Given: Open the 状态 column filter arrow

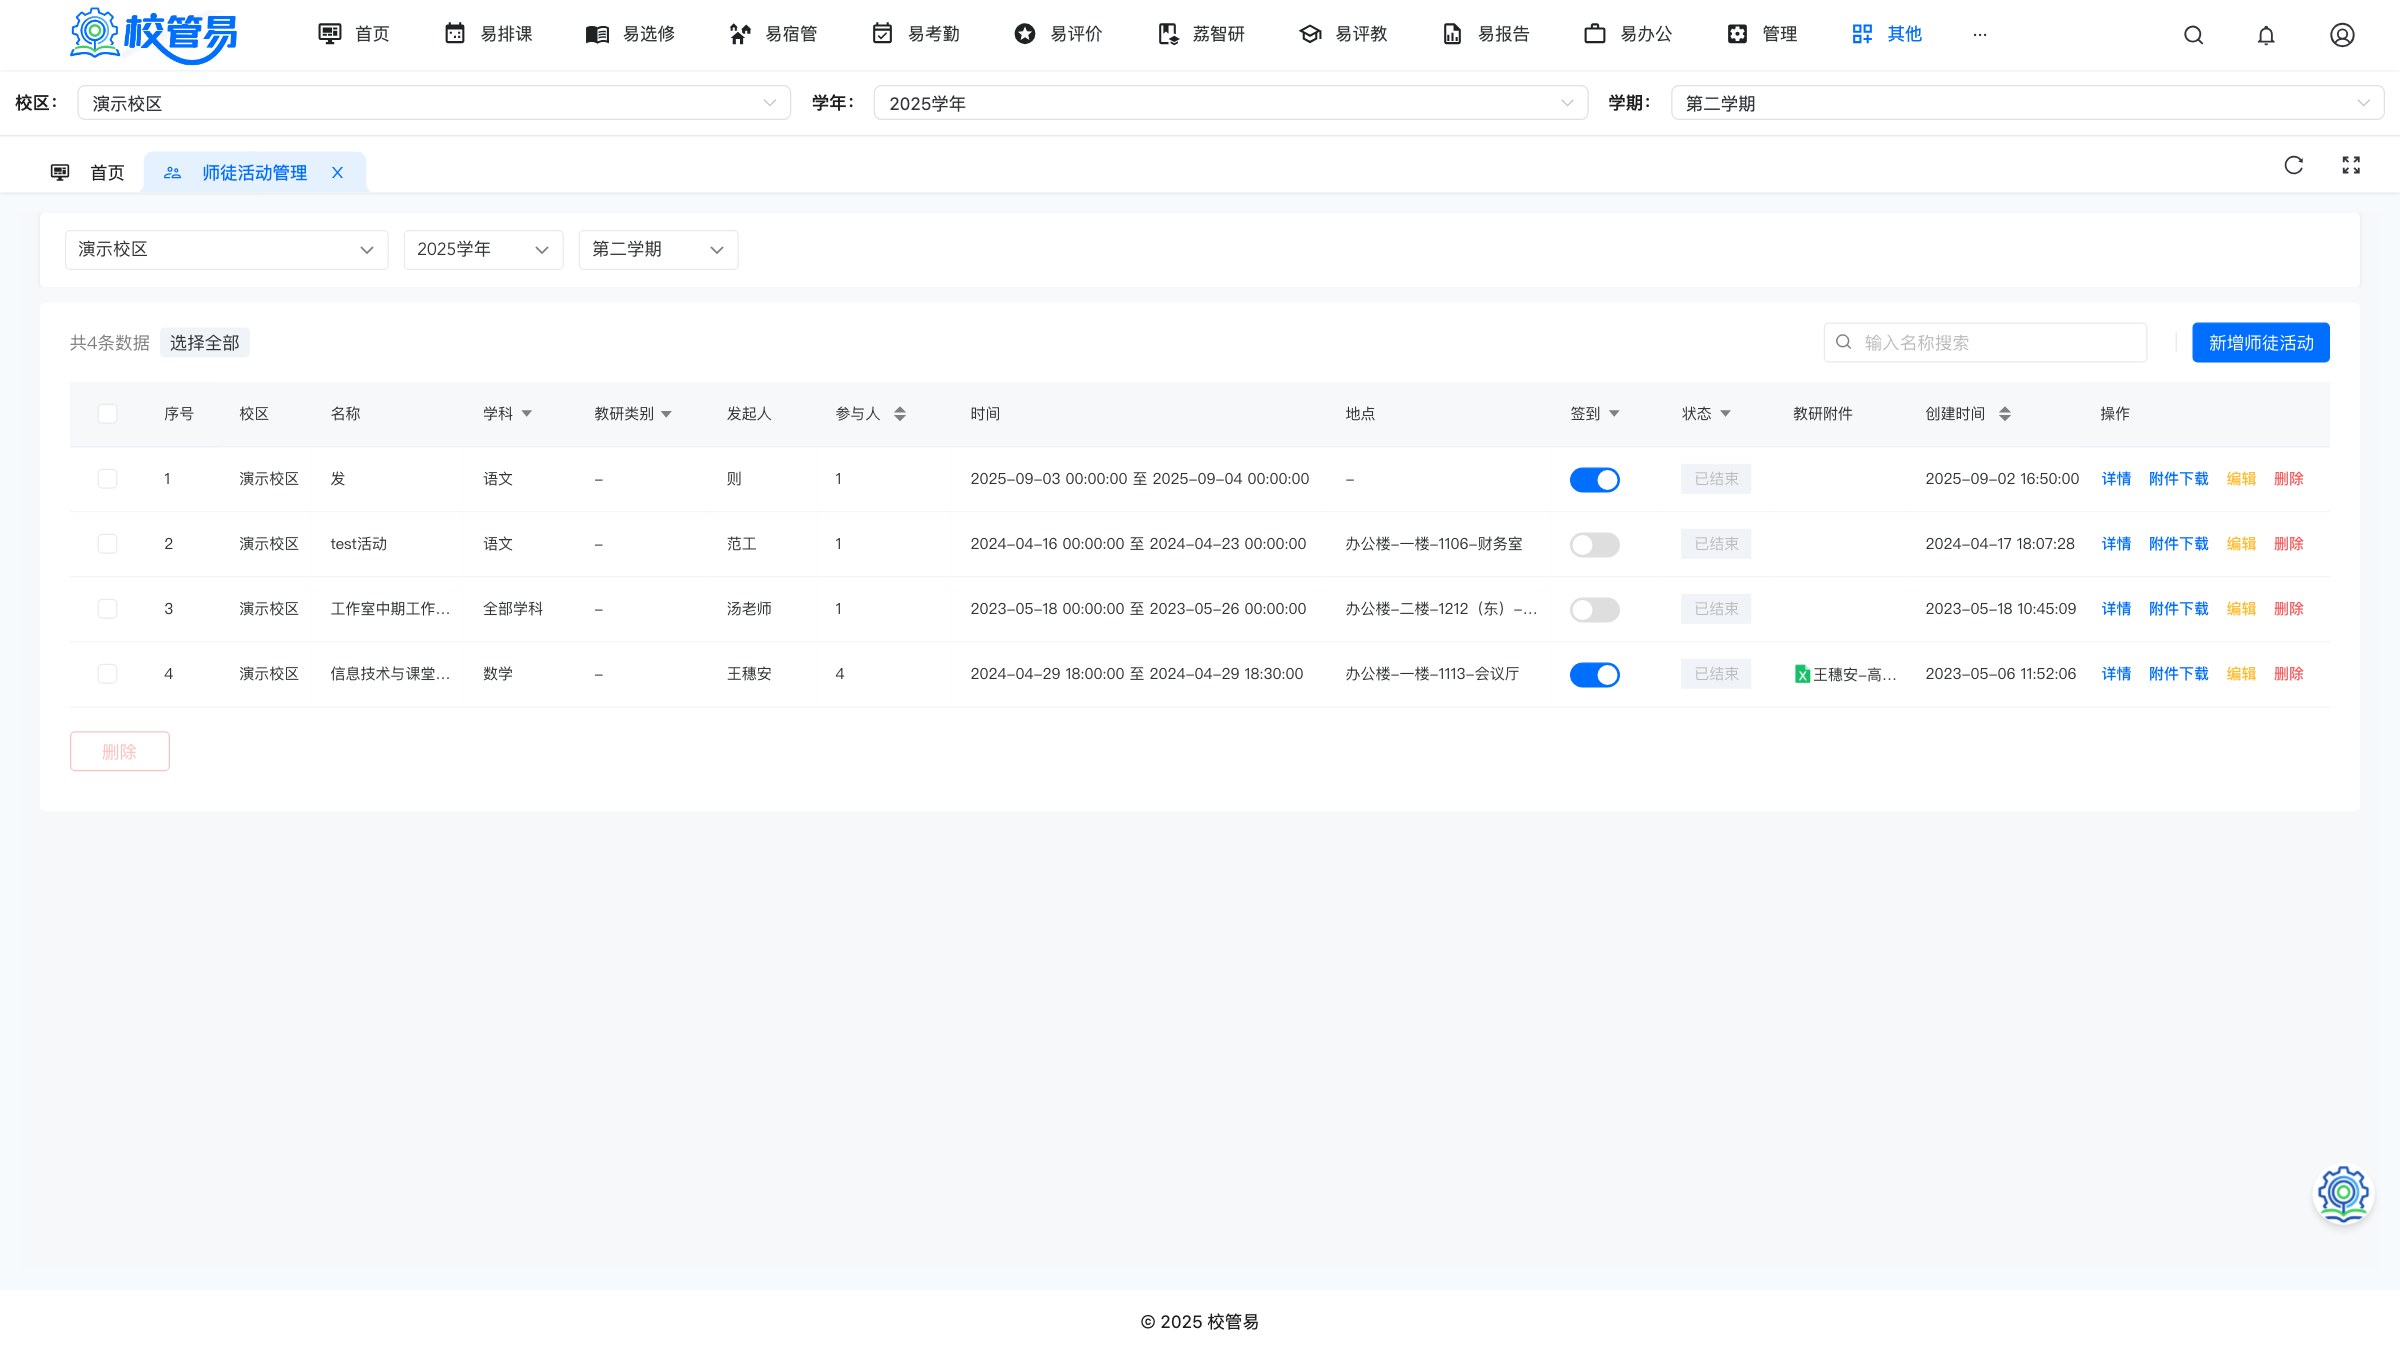Looking at the screenshot, I should (x=1725, y=414).
